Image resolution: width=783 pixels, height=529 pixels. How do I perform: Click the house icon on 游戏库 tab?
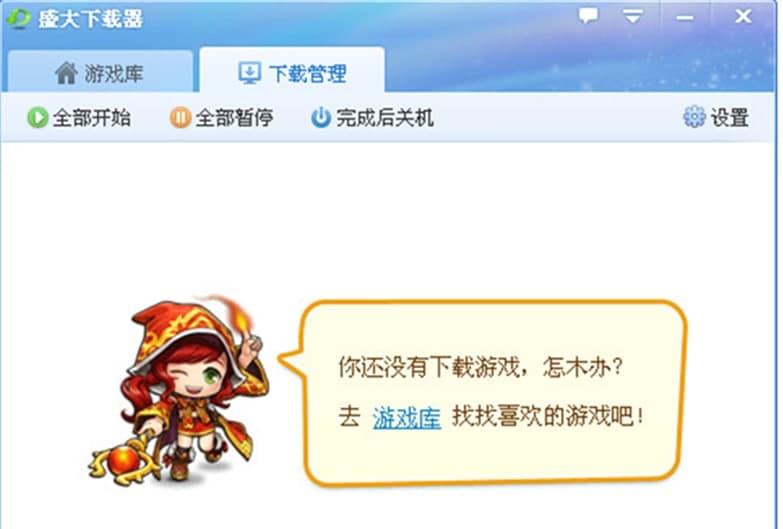point(66,73)
